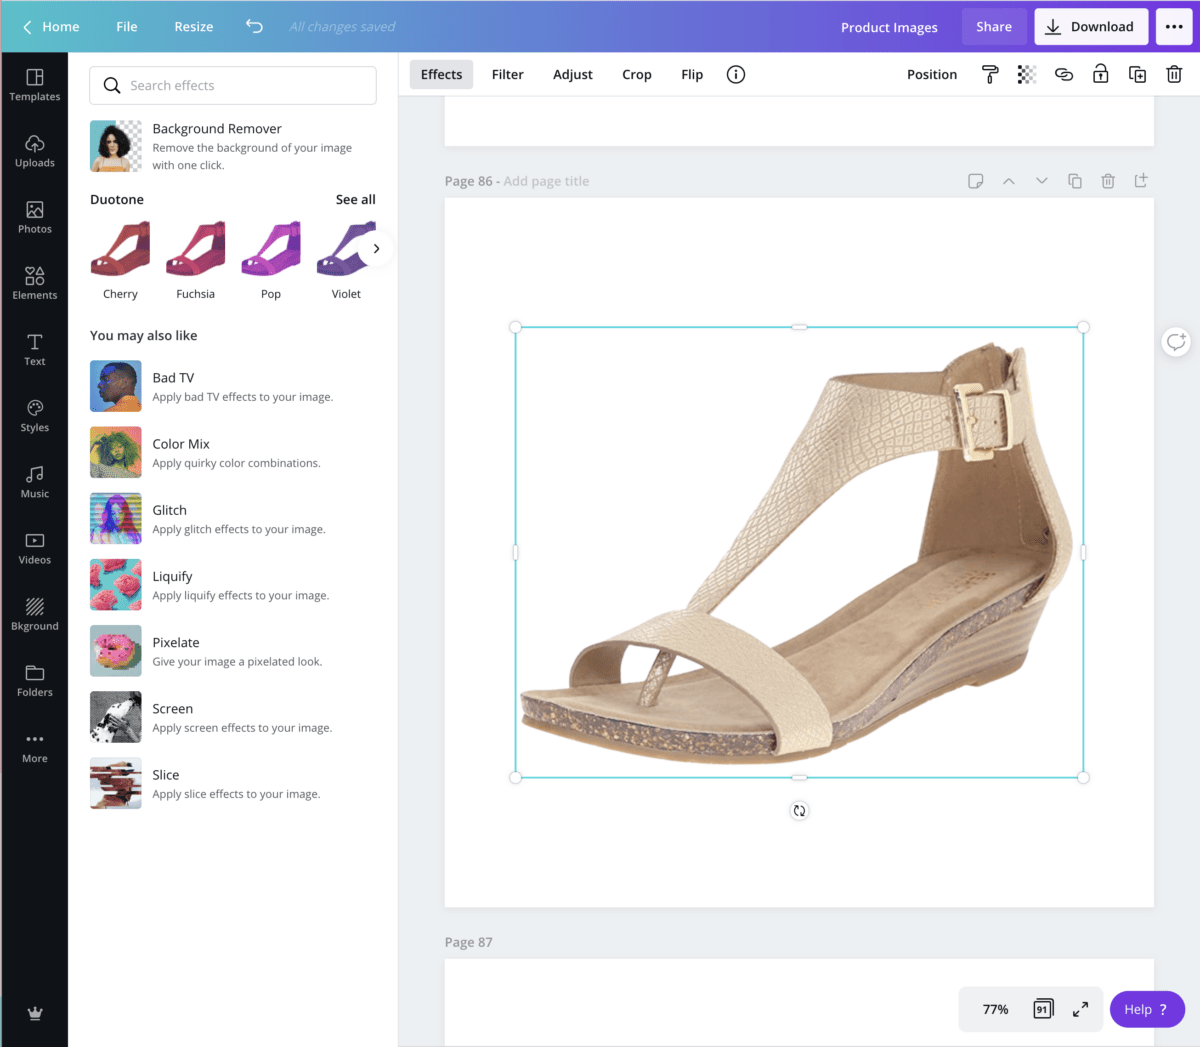The height and width of the screenshot is (1047, 1200).
Task: Rotate the shoe image using the rotate handle
Action: (799, 811)
